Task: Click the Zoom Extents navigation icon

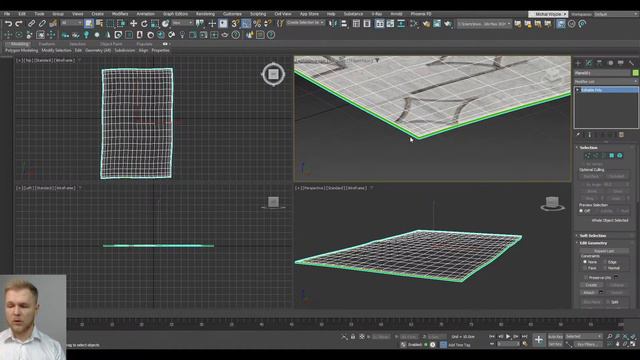Action: click(x=626, y=336)
